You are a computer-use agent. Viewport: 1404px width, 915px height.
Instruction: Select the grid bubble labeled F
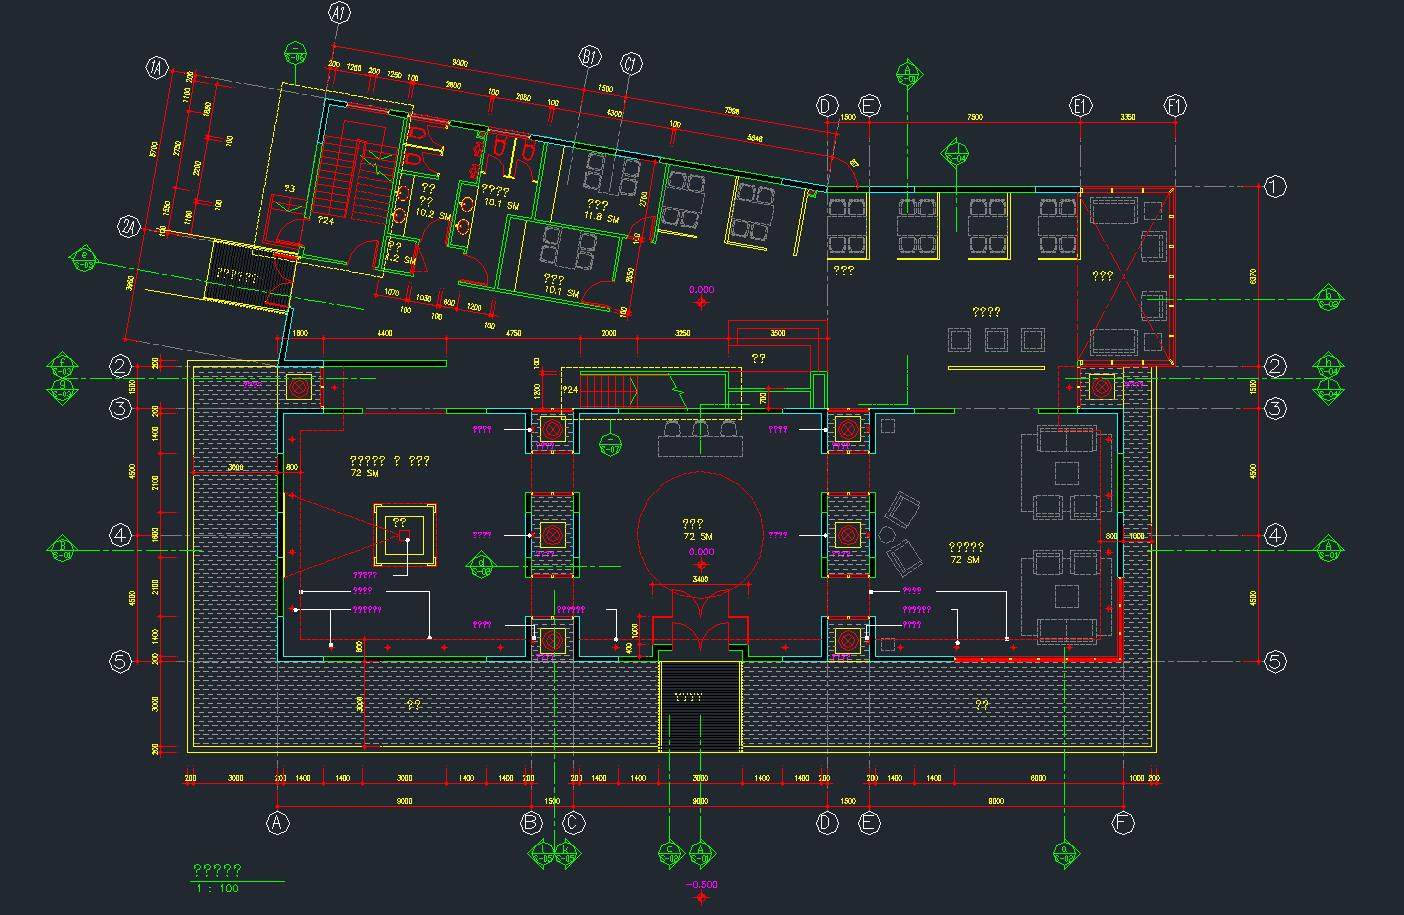(x=1123, y=823)
